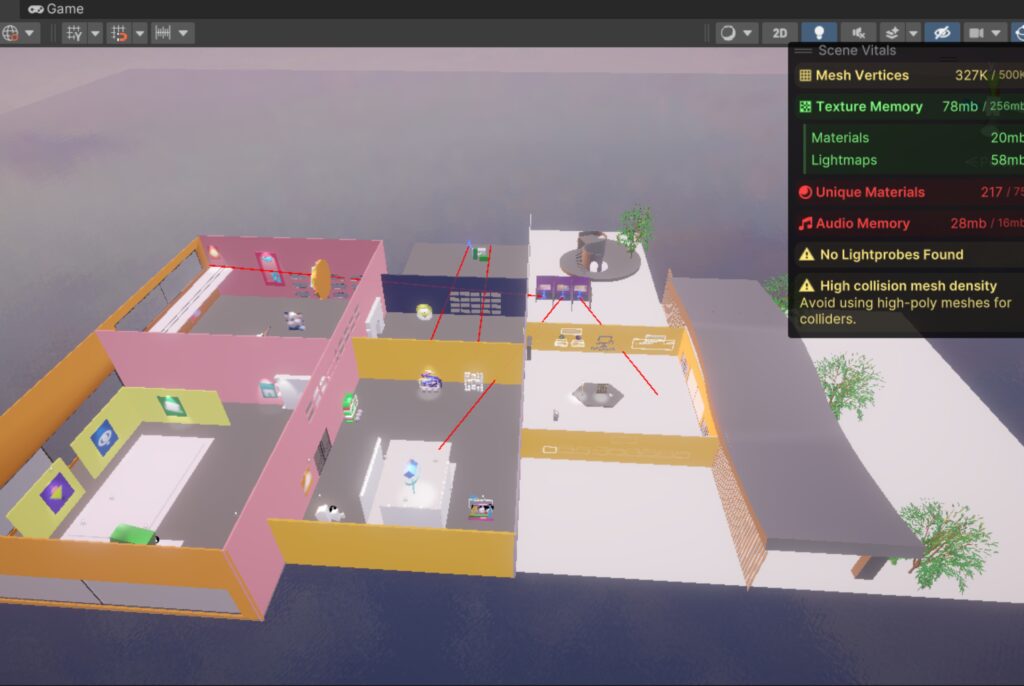
Task: Click the effects layers icon
Action: tap(890, 33)
